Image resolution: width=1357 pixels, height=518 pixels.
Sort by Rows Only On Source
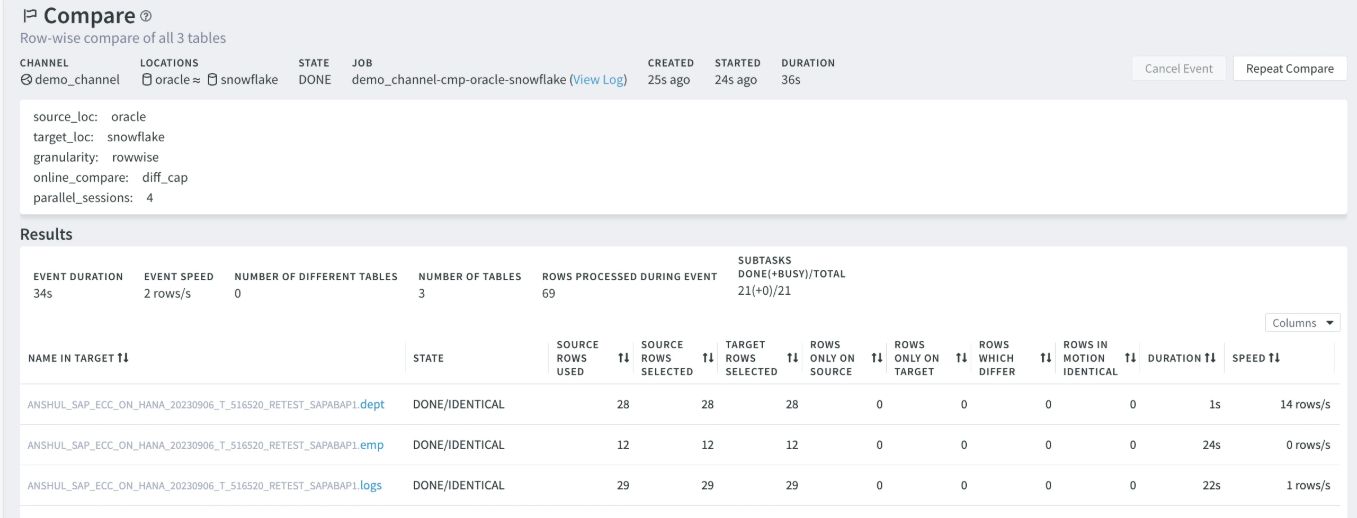tap(877, 358)
